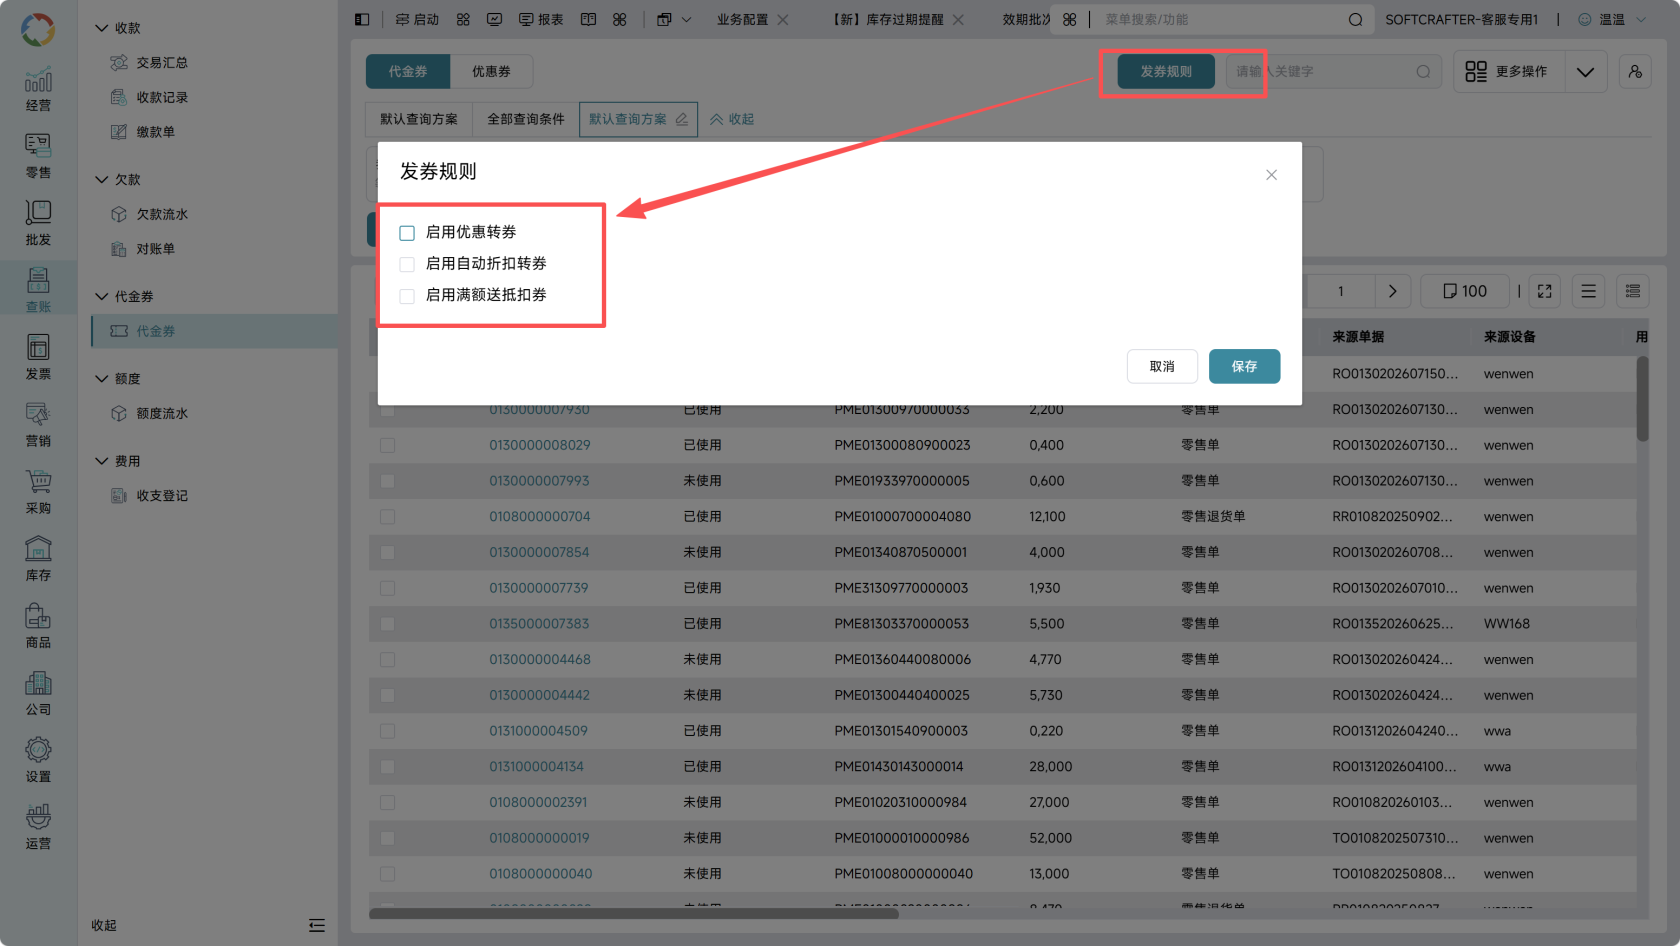
Task: Collapse the 收款 tree group
Action: [101, 28]
